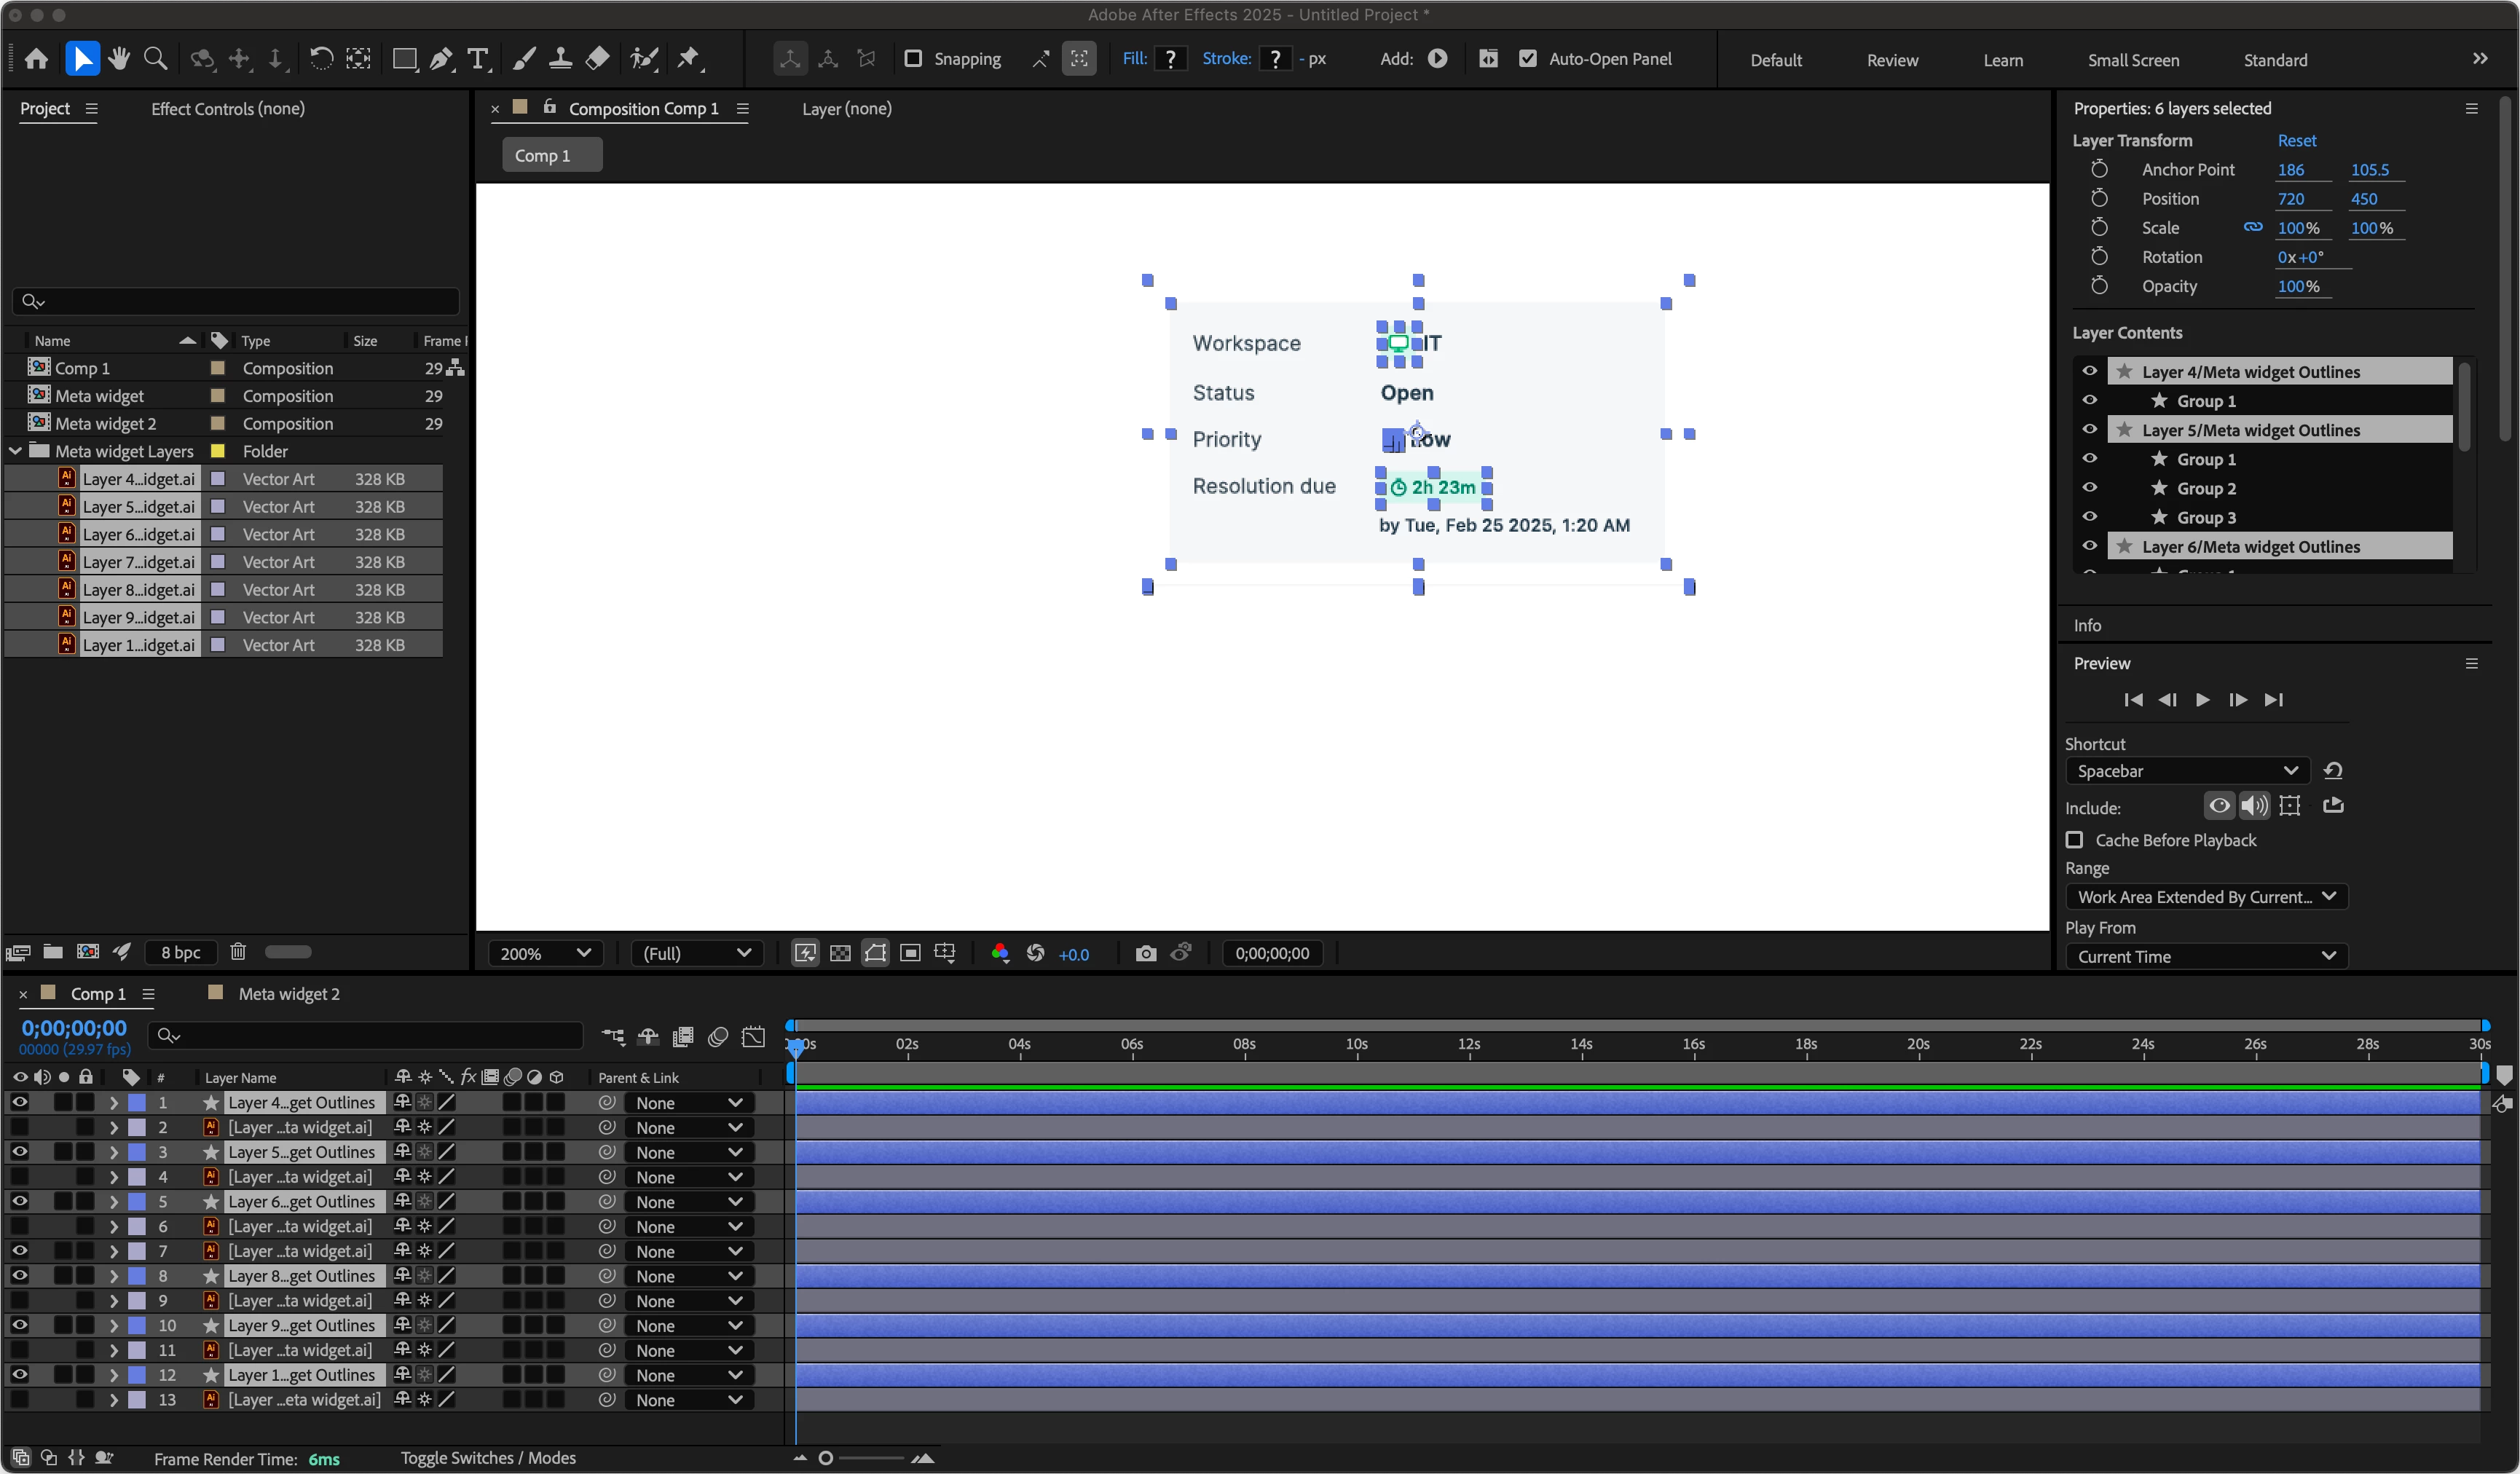Select the Type tool

click(x=479, y=59)
